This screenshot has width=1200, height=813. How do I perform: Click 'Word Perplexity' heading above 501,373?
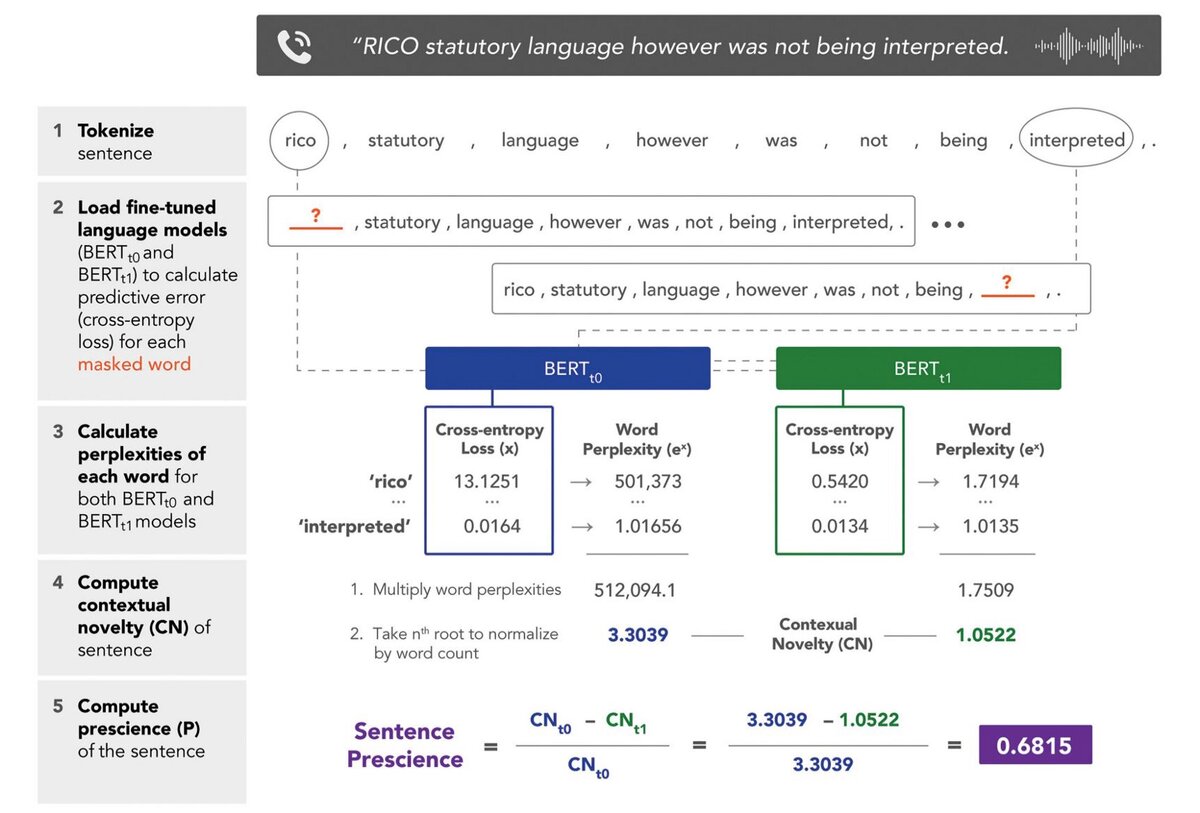(637, 439)
